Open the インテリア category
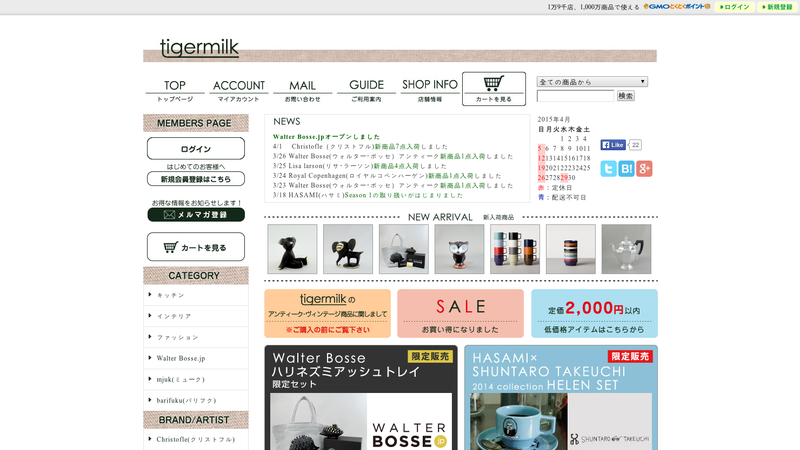800x450 pixels. pyautogui.click(x=174, y=316)
